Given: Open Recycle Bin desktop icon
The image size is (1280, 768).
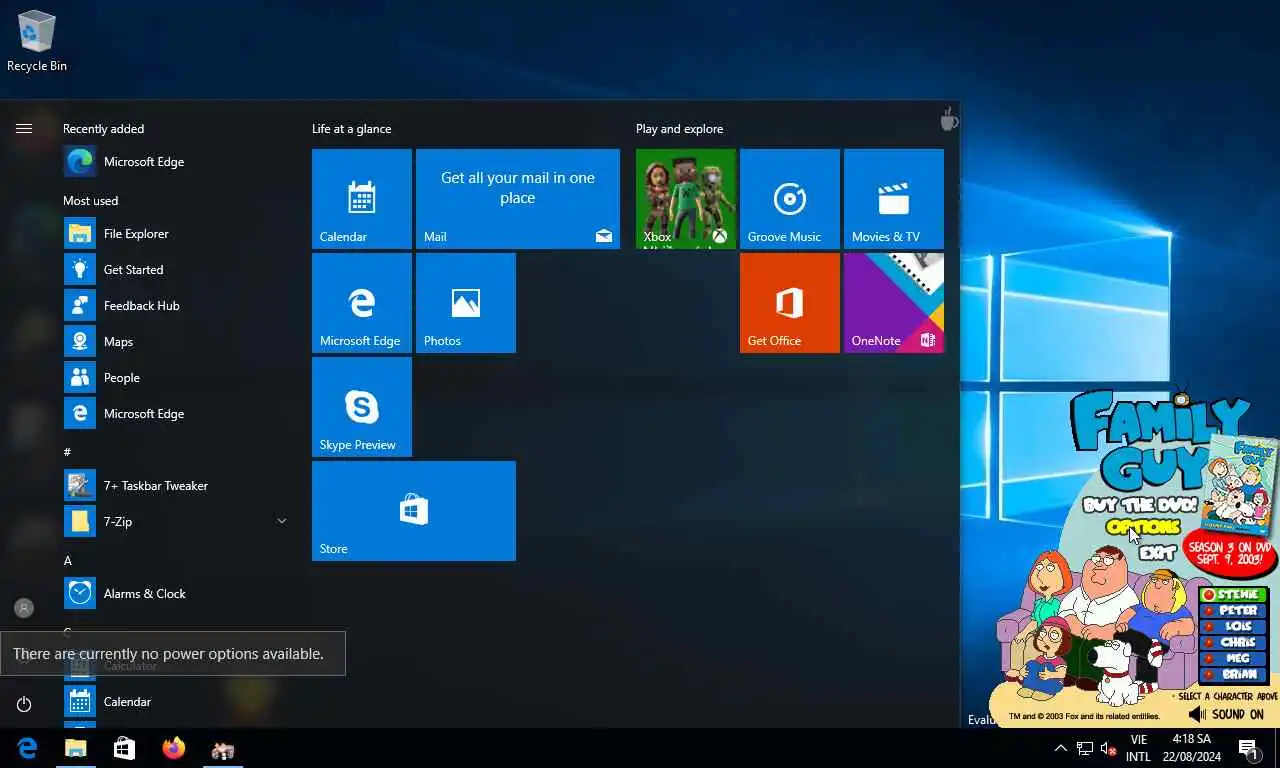Looking at the screenshot, I should coord(37,41).
